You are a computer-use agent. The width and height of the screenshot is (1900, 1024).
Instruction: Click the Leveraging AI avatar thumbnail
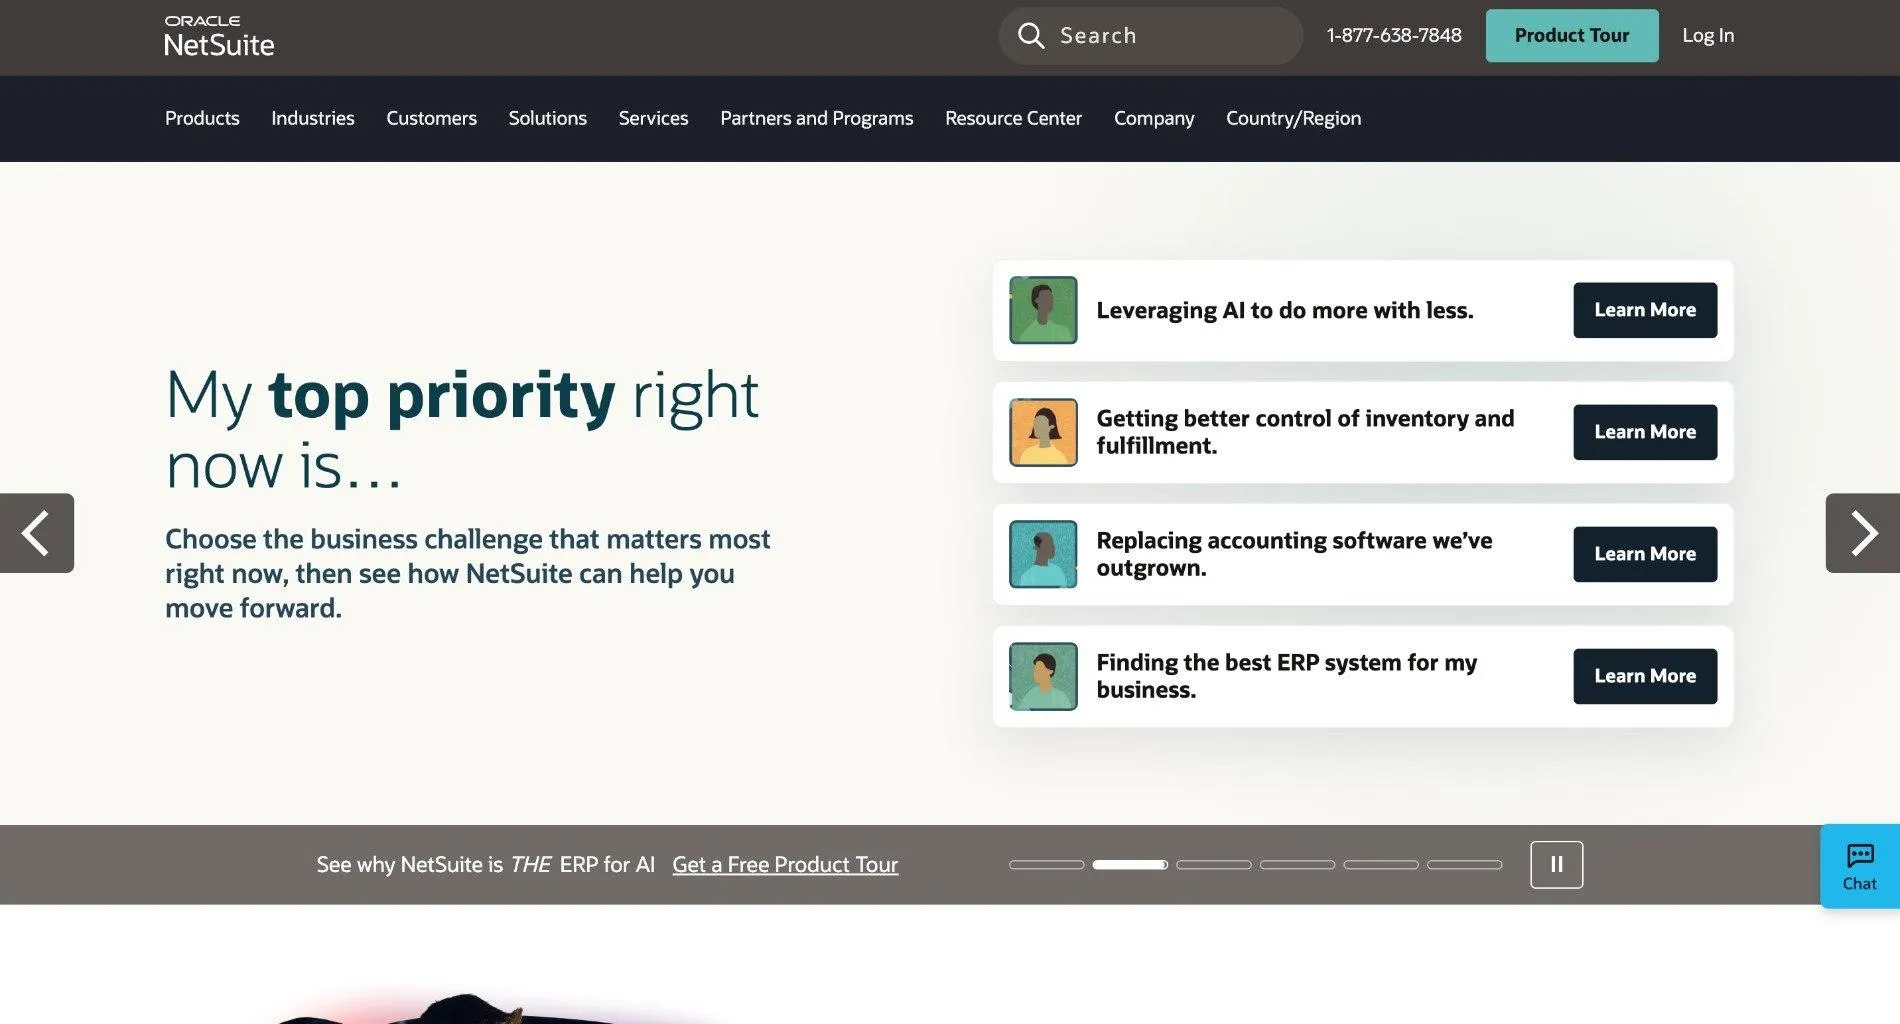(x=1043, y=310)
